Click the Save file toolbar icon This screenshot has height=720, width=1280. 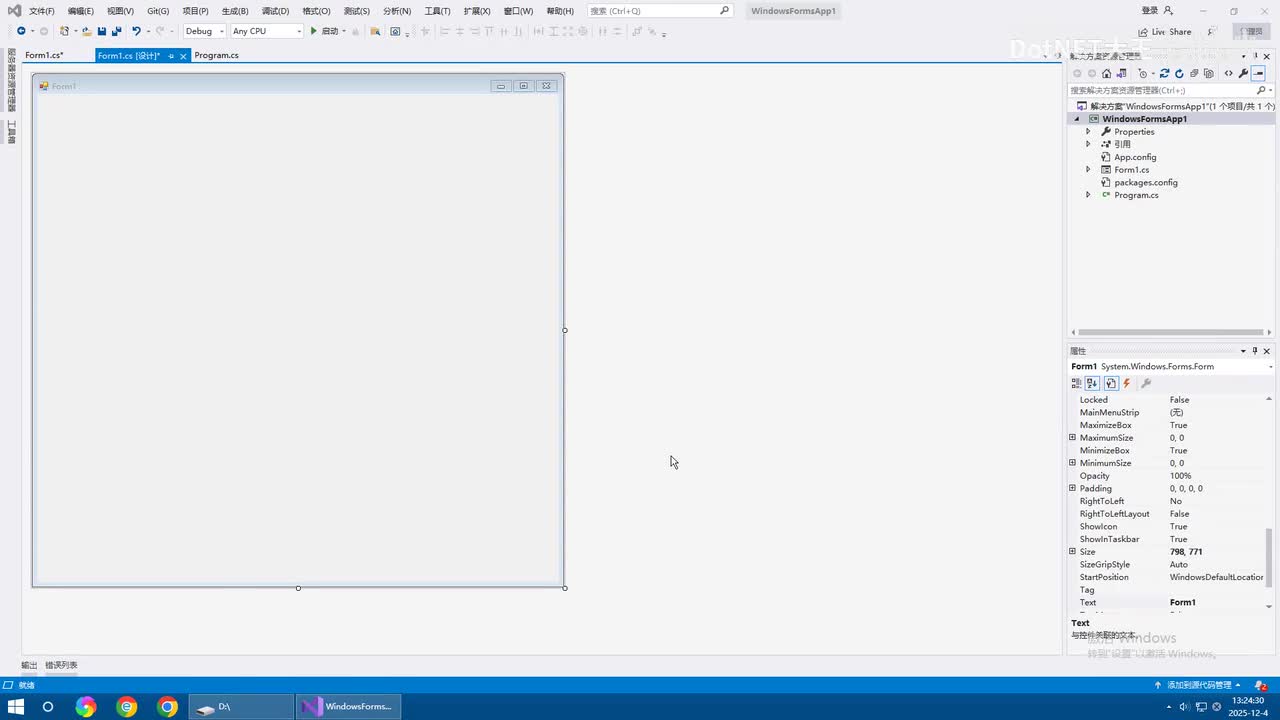tap(102, 31)
